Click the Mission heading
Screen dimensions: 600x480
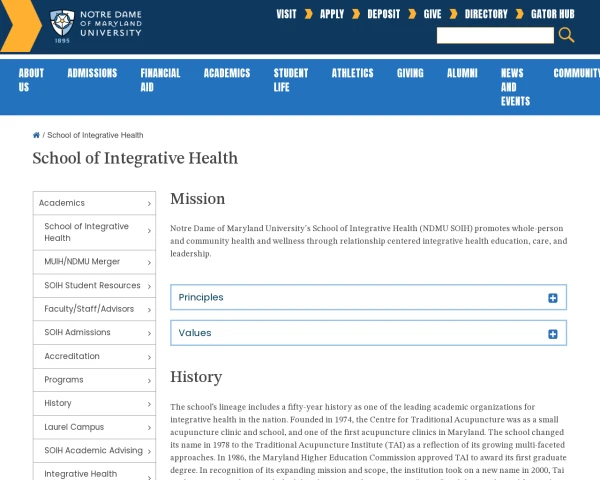[197, 199]
